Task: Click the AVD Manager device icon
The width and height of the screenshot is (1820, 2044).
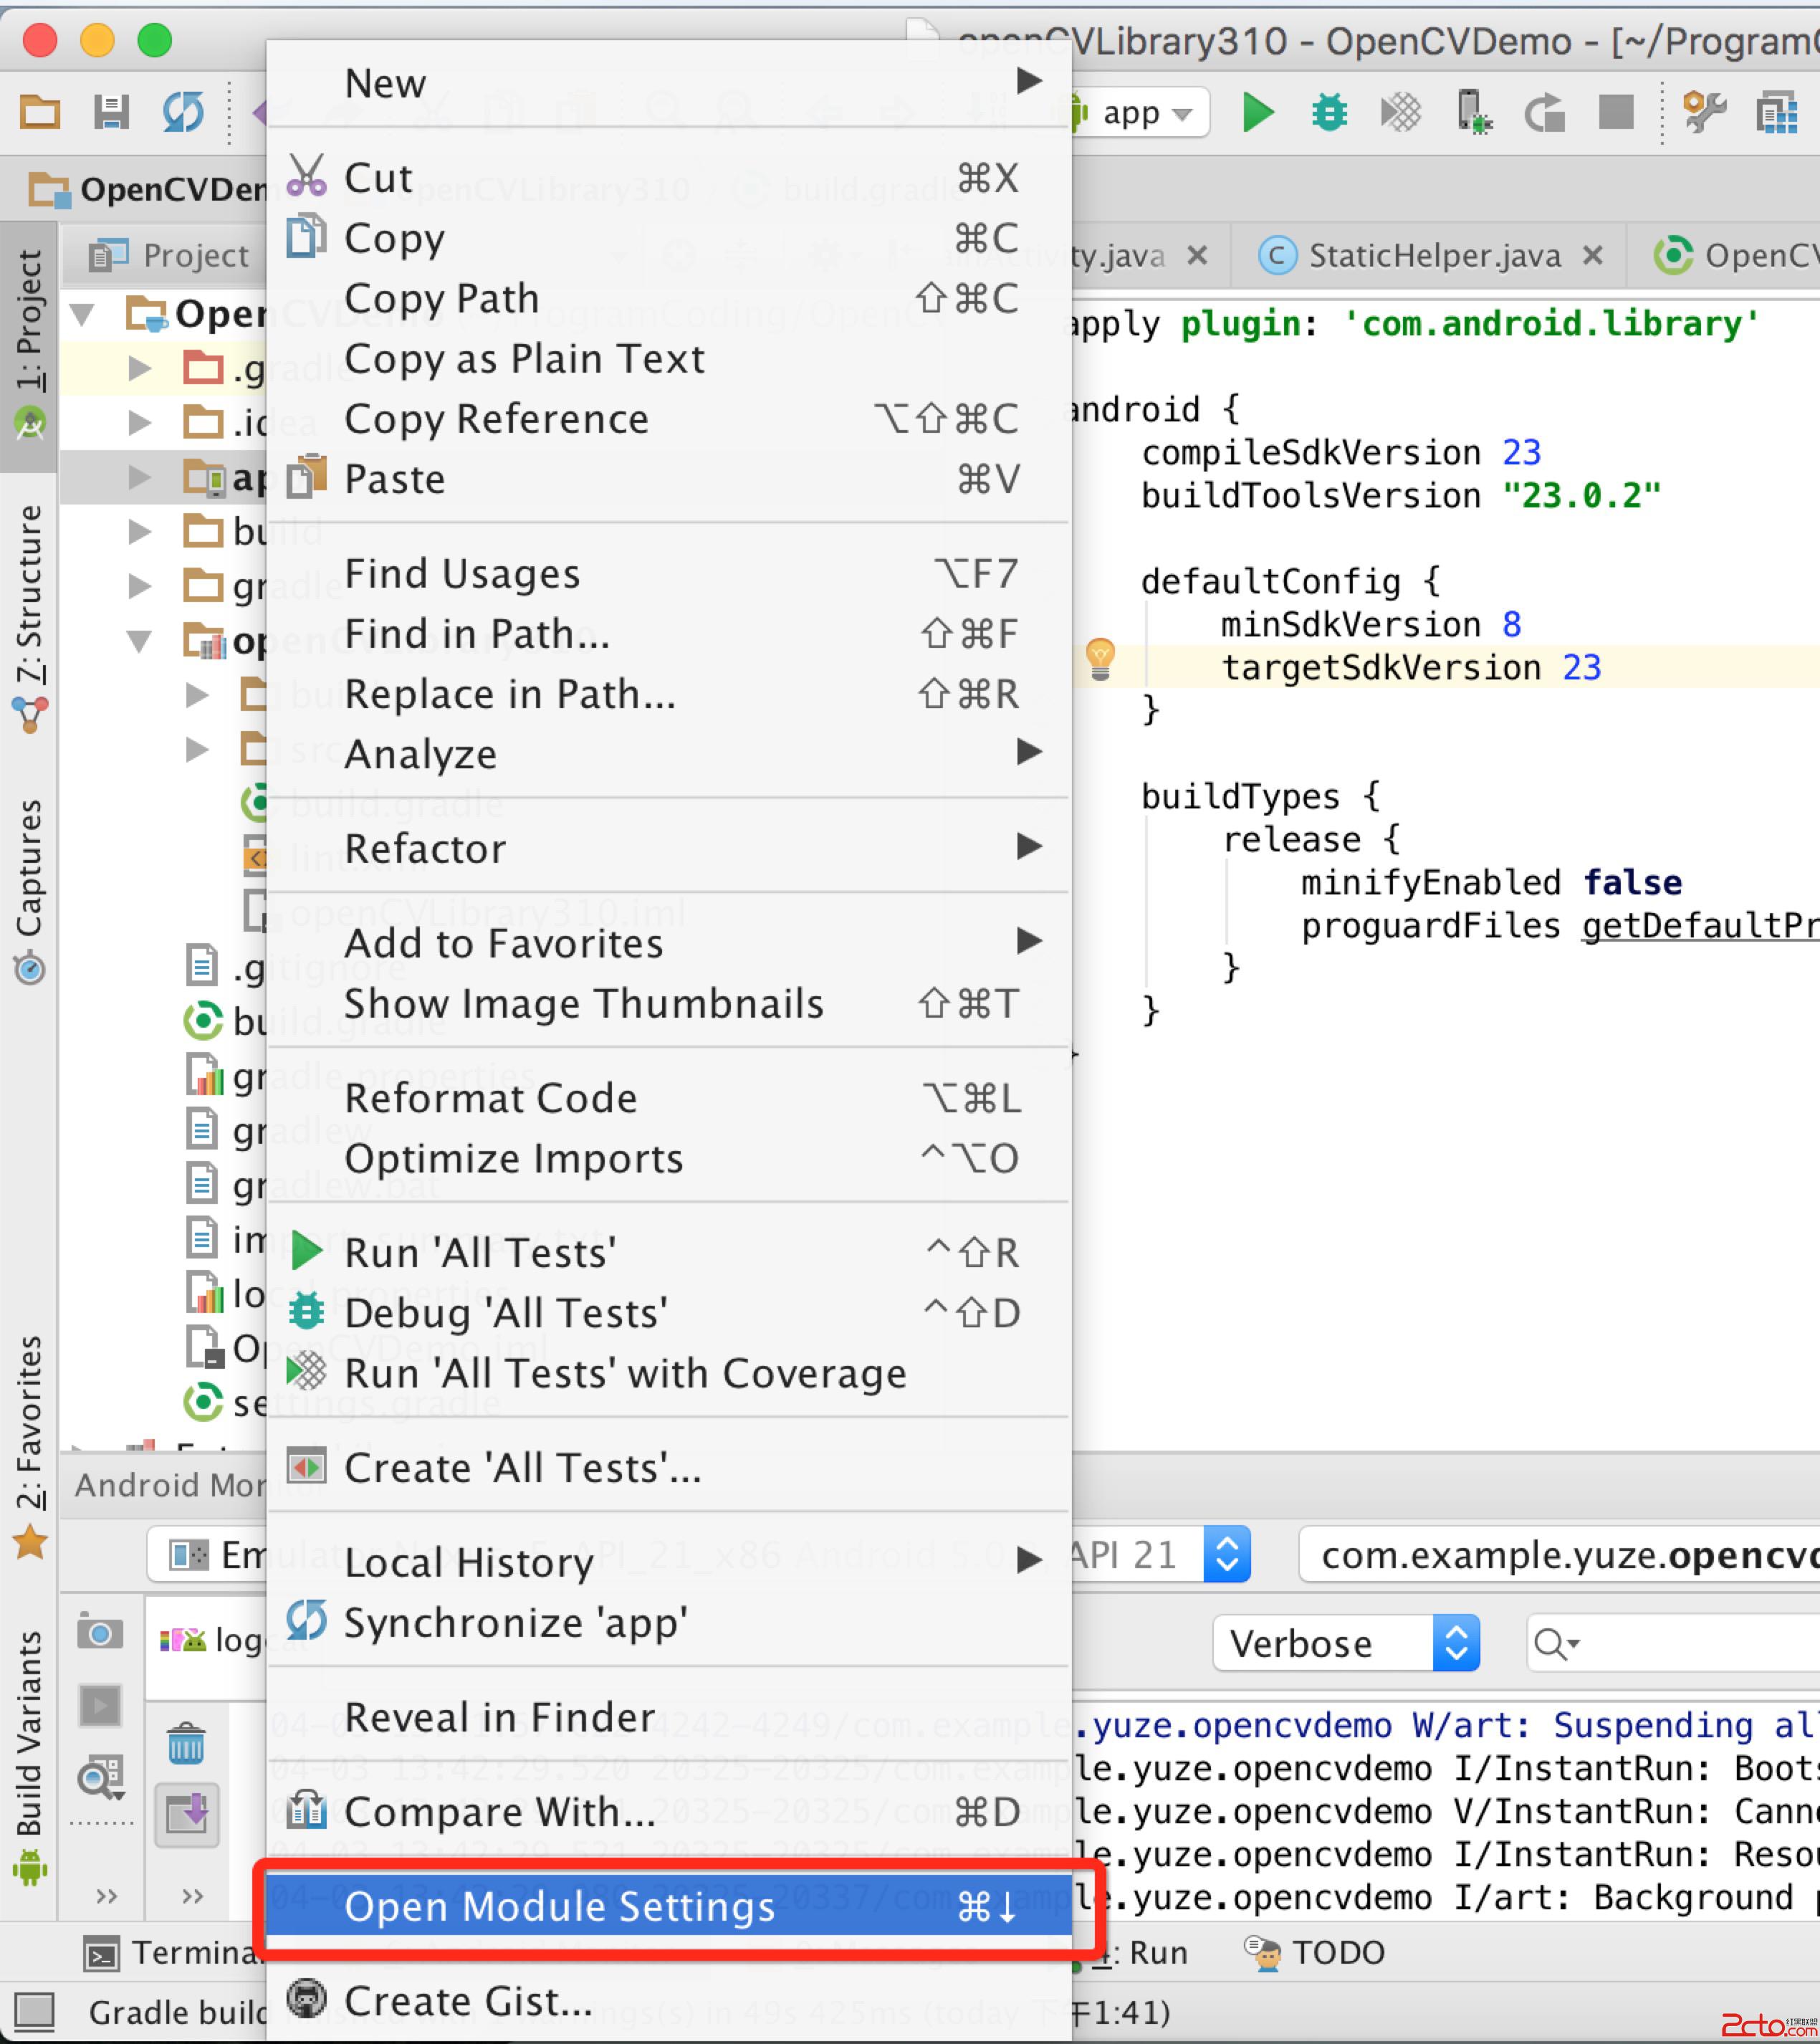Action: pyautogui.click(x=1473, y=112)
